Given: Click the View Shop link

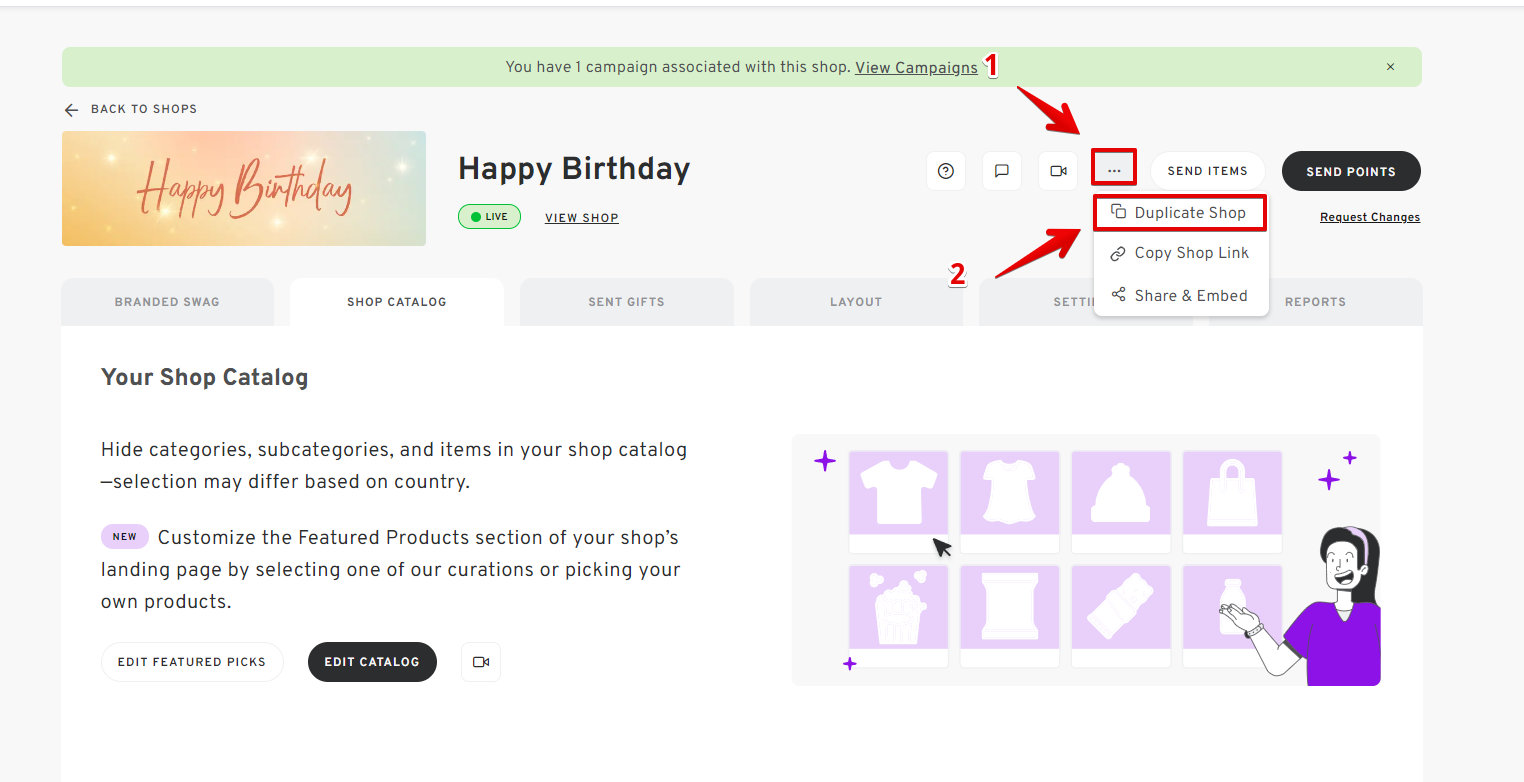Looking at the screenshot, I should click(x=582, y=218).
